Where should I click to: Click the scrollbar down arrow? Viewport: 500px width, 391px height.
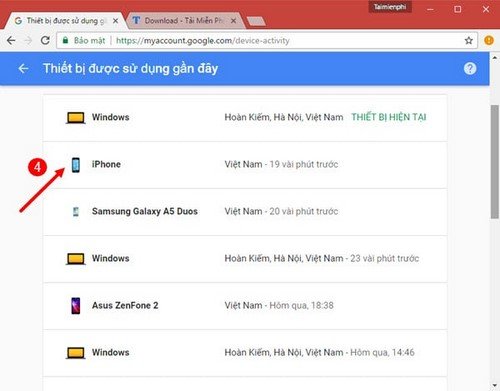click(495, 386)
